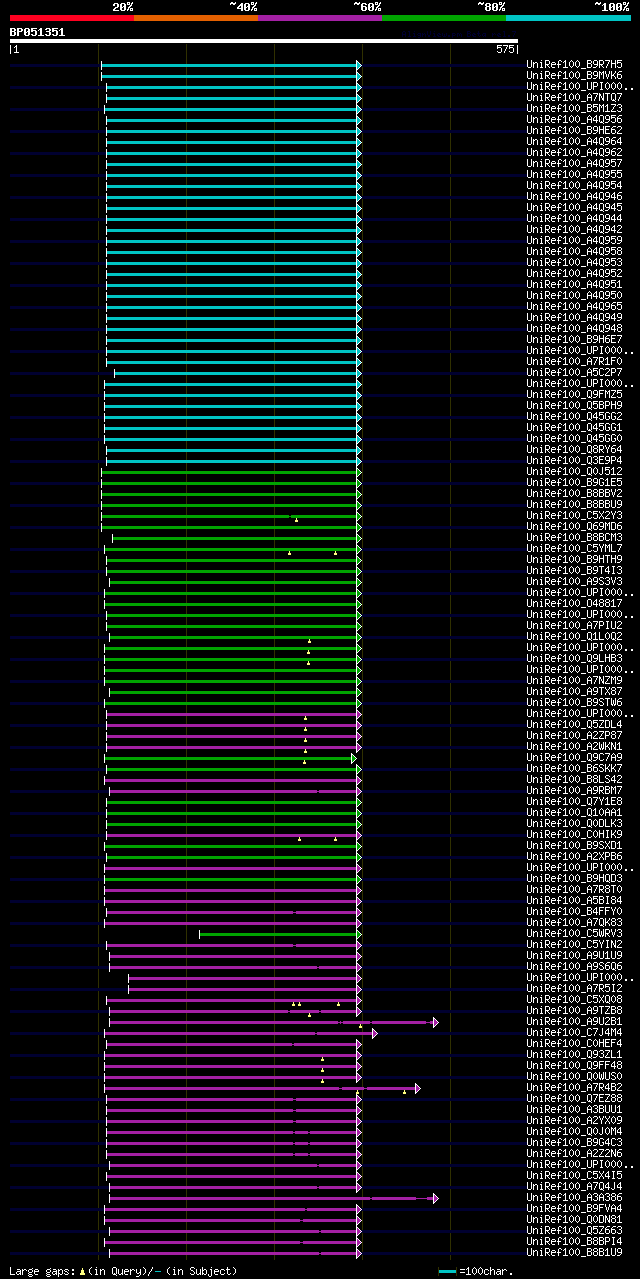
Task: Click the red ~20% identity legend segment
Action: pyautogui.click(x=71, y=18)
